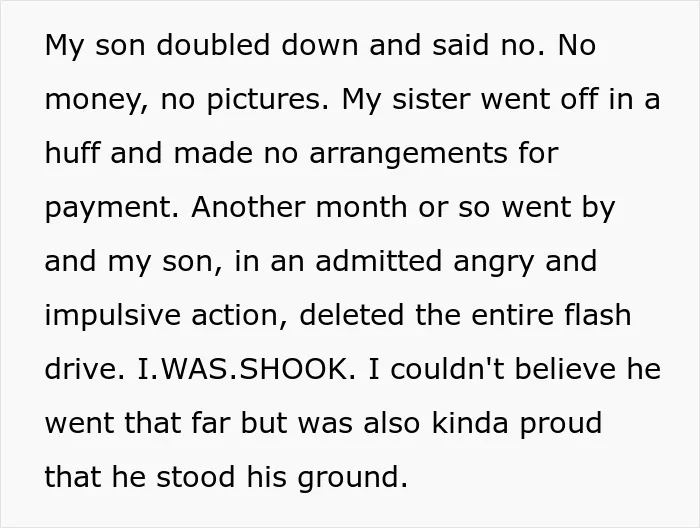This screenshot has height=528, width=700.
Task: Select the word "admitted"
Action: click(379, 261)
